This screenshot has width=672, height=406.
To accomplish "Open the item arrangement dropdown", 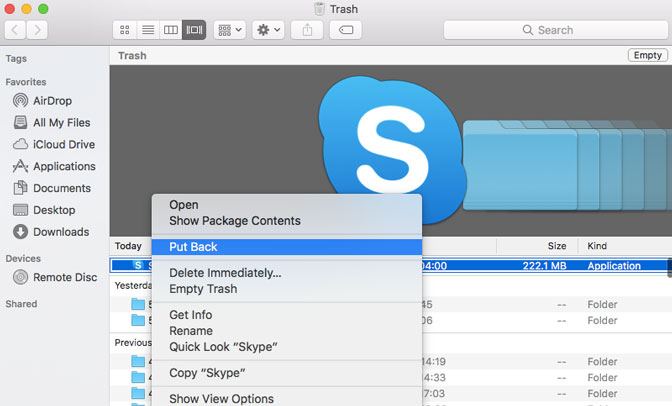I will pos(230,30).
